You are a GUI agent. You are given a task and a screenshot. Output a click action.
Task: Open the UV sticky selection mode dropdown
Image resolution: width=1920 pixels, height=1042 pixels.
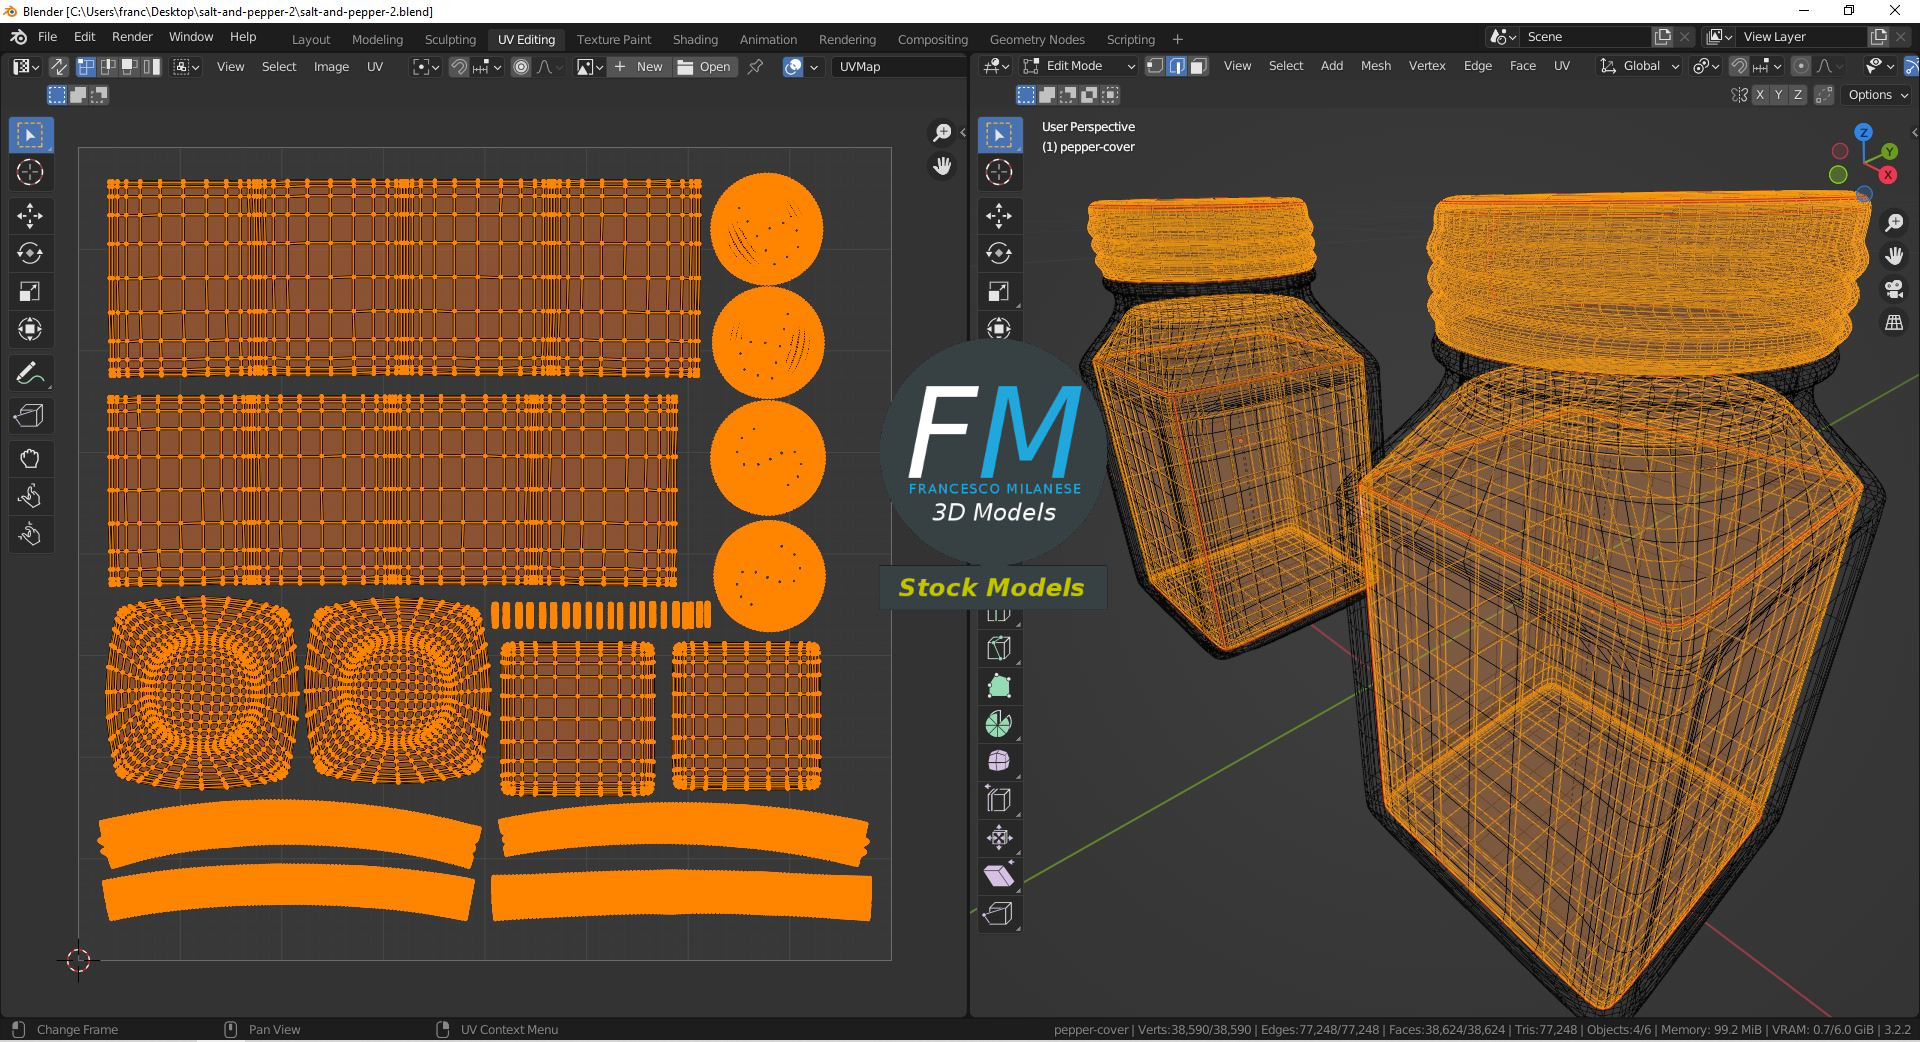187,67
